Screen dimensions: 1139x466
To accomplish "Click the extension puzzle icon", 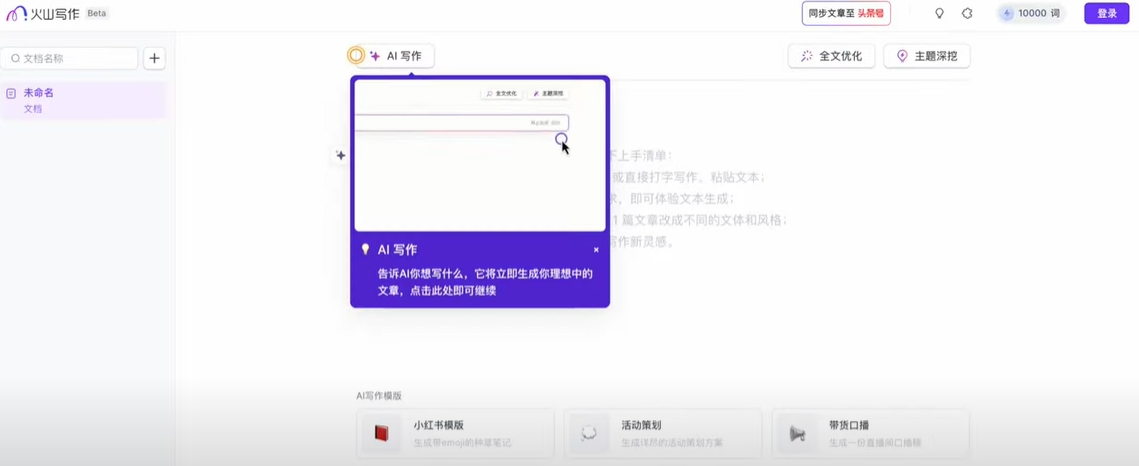I will point(967,13).
